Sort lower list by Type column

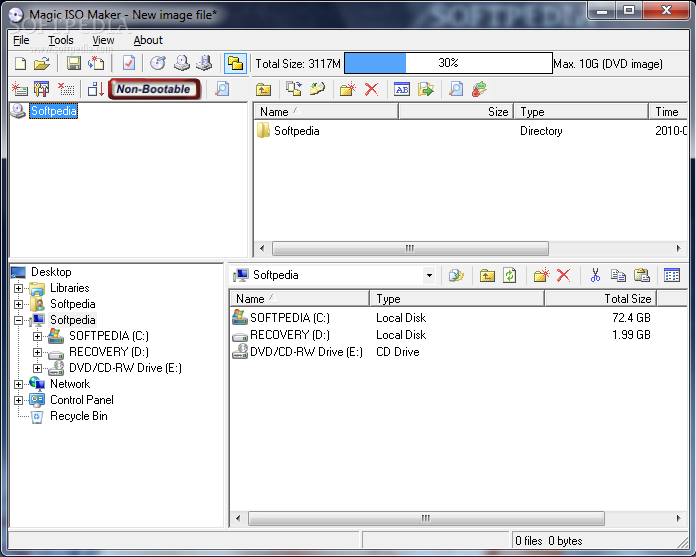point(457,299)
